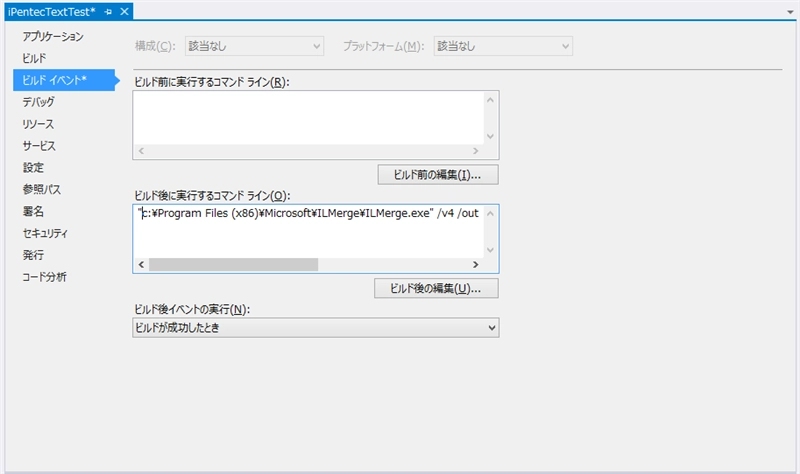This screenshot has height=474, width=800.
Task: Click the ビルド後イベントの実行(N) label
Action: pyautogui.click(x=192, y=310)
